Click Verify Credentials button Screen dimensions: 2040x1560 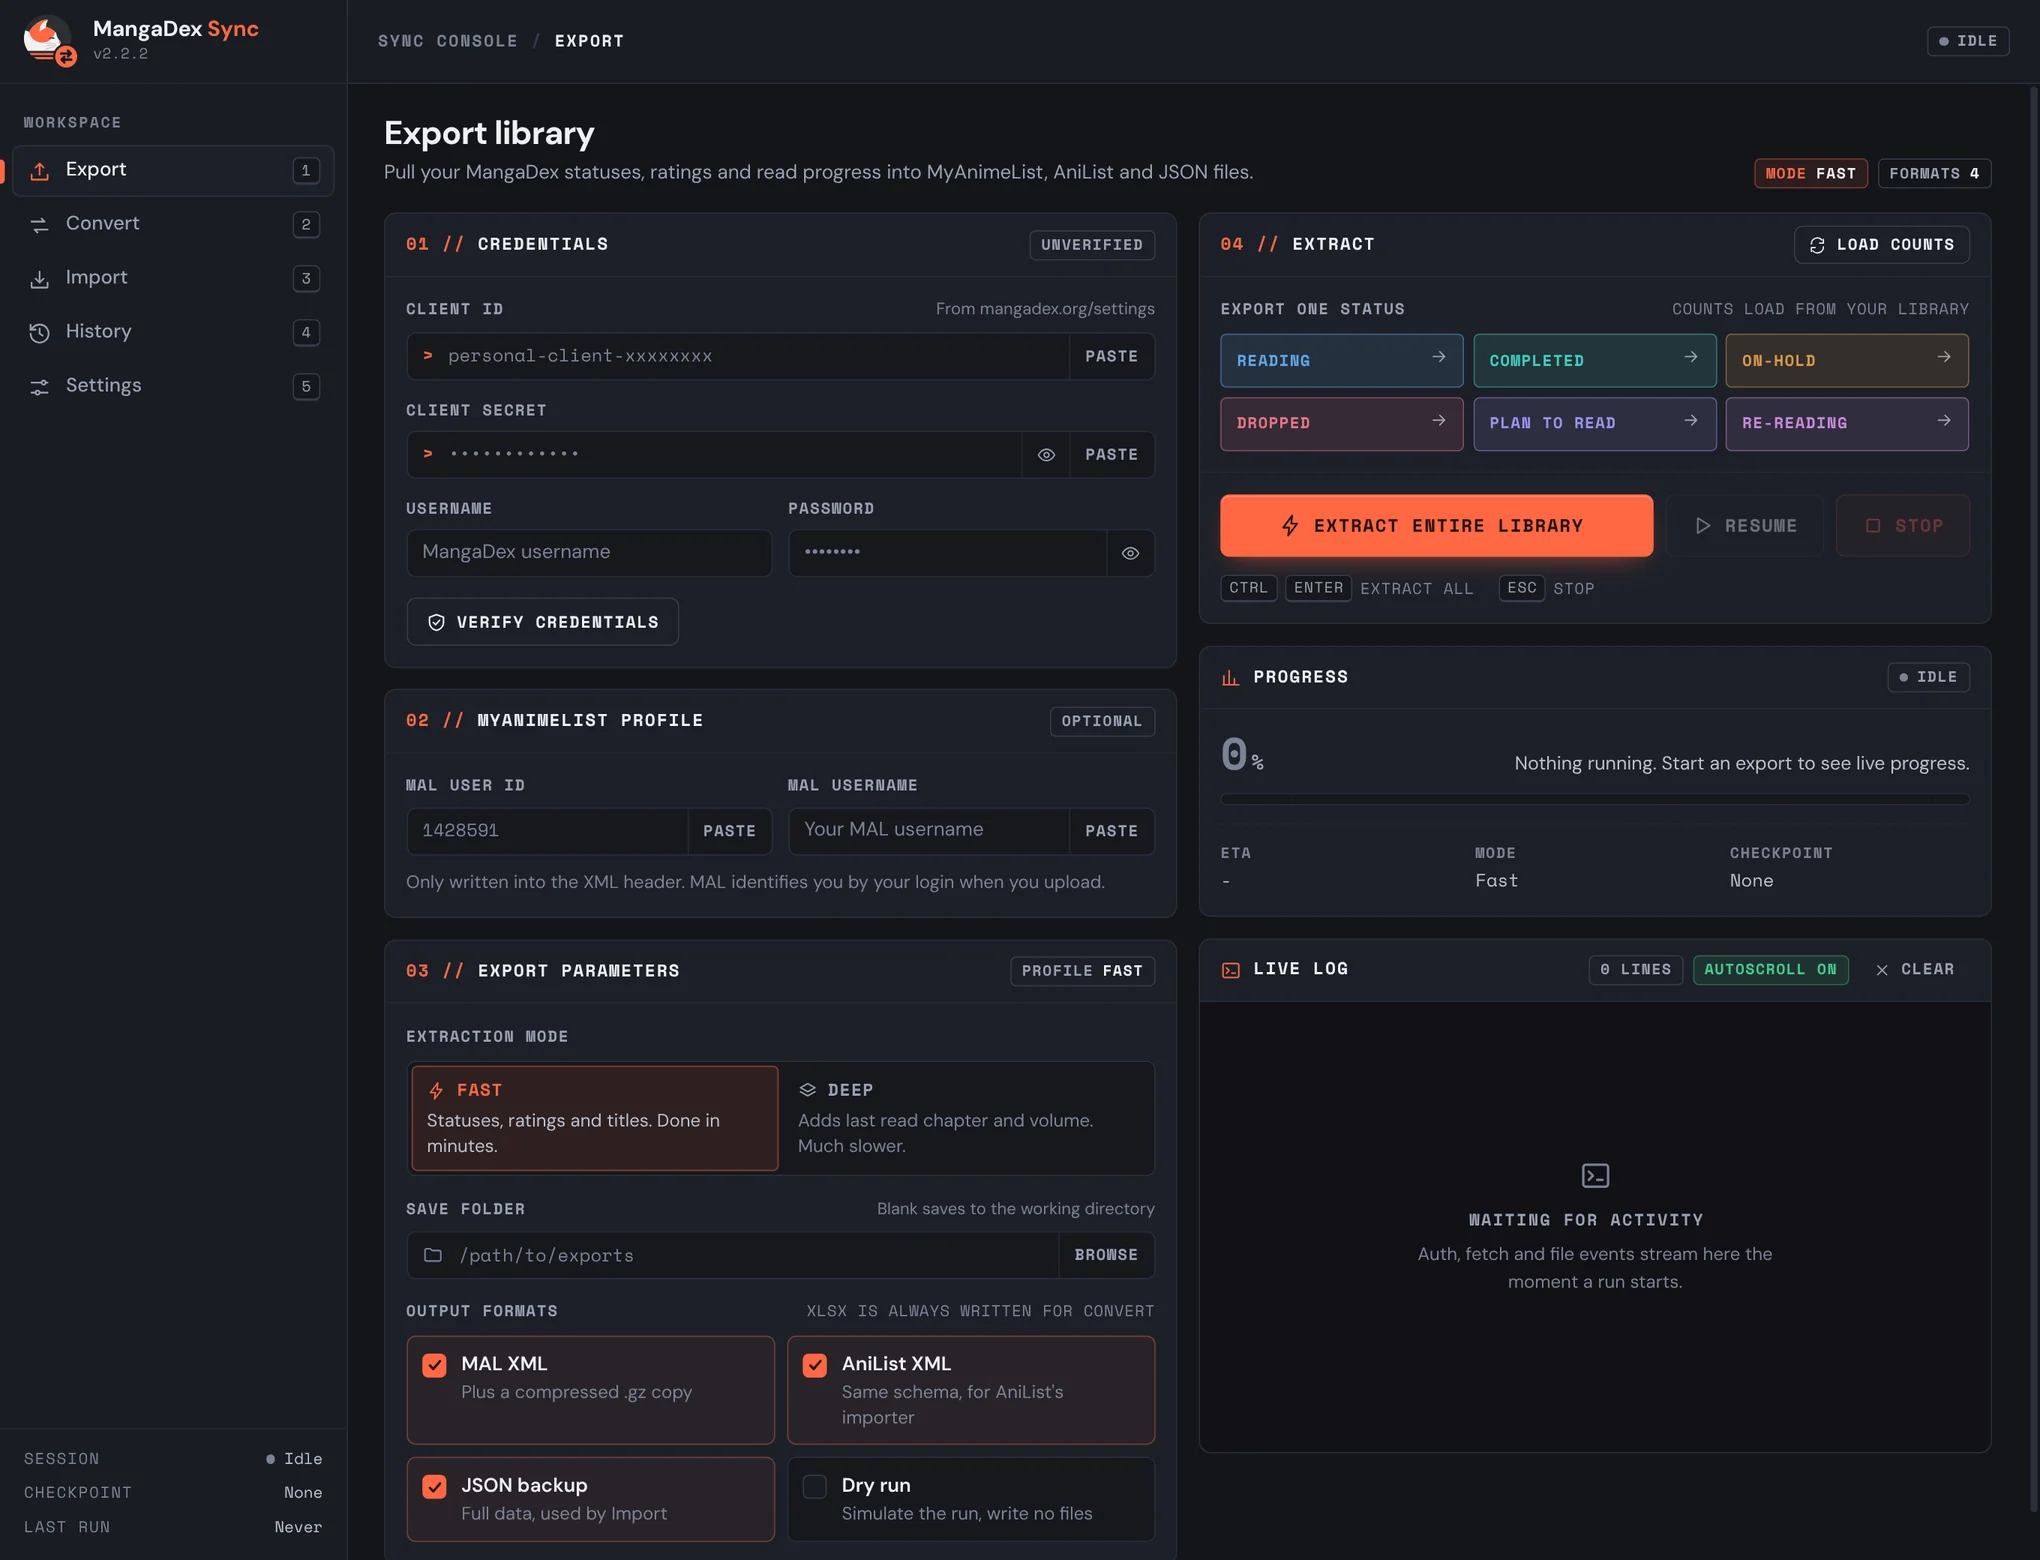(x=542, y=622)
